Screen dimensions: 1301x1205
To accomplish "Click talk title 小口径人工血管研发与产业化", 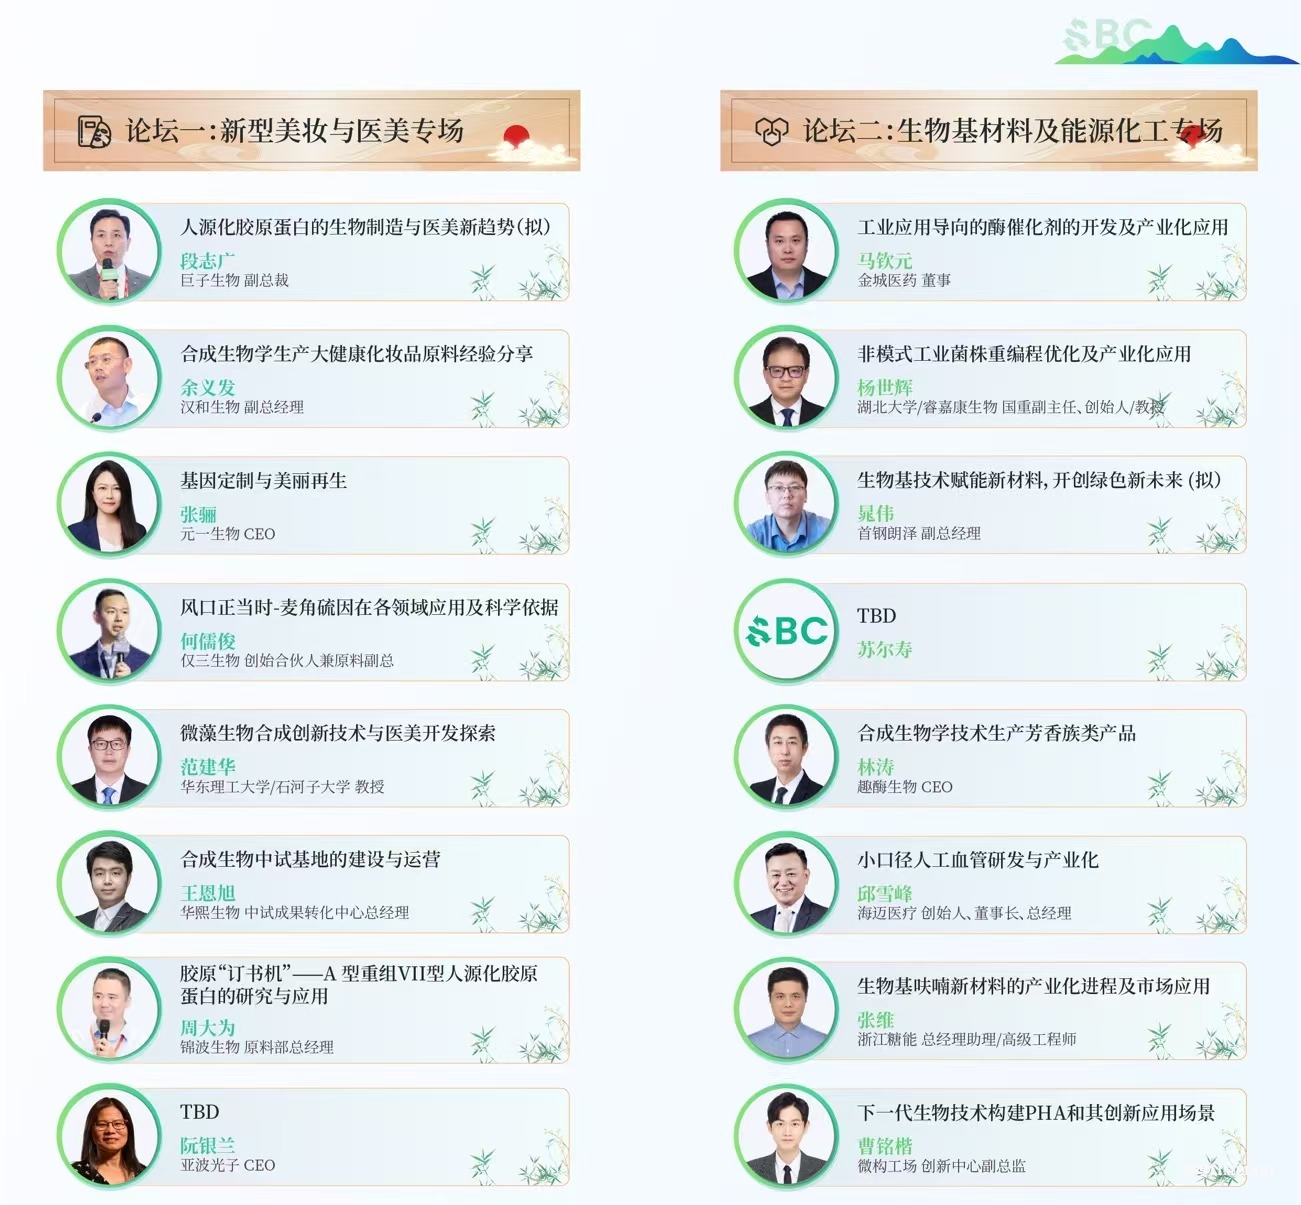I will tap(978, 860).
